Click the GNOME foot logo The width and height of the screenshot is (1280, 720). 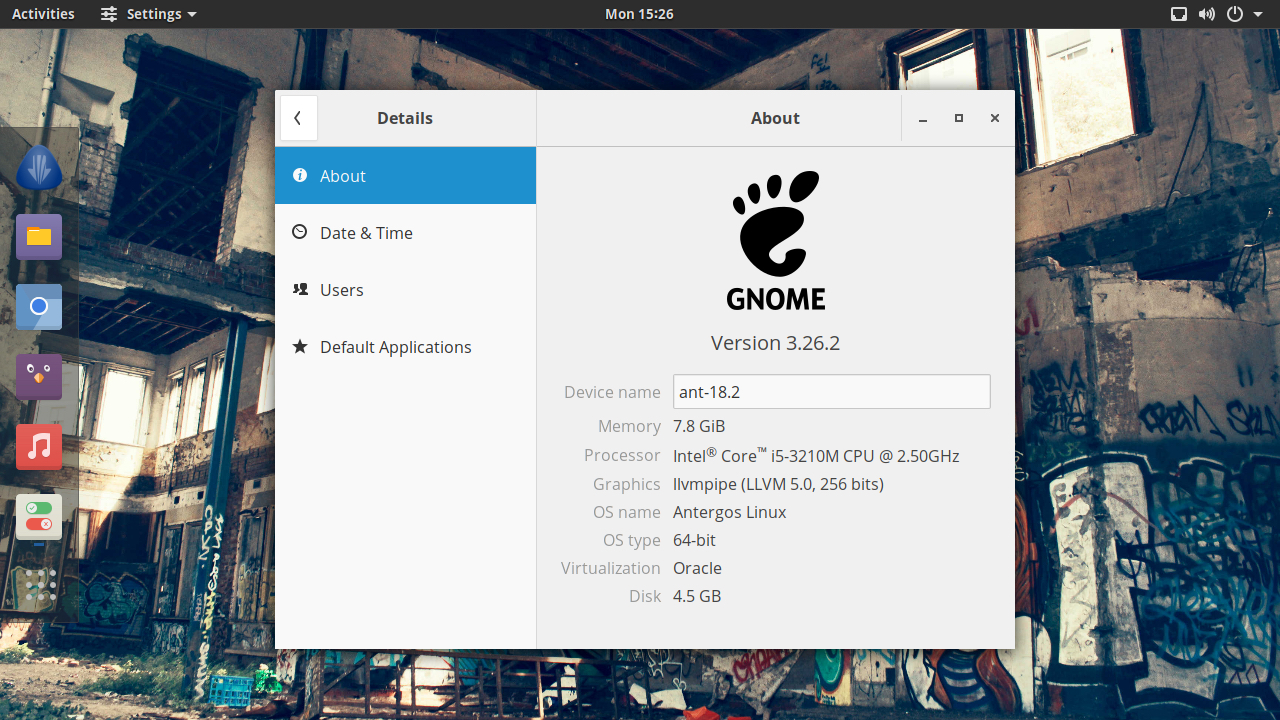[x=776, y=240]
